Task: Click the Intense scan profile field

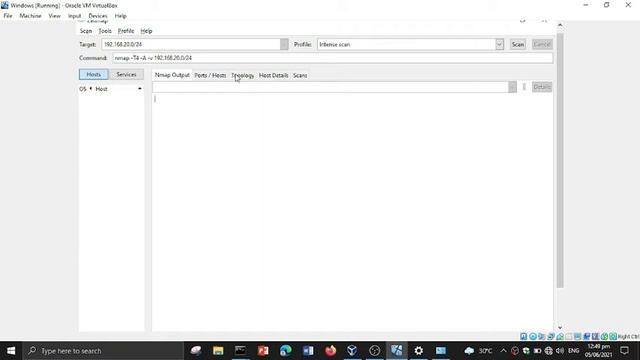Action: pos(406,44)
